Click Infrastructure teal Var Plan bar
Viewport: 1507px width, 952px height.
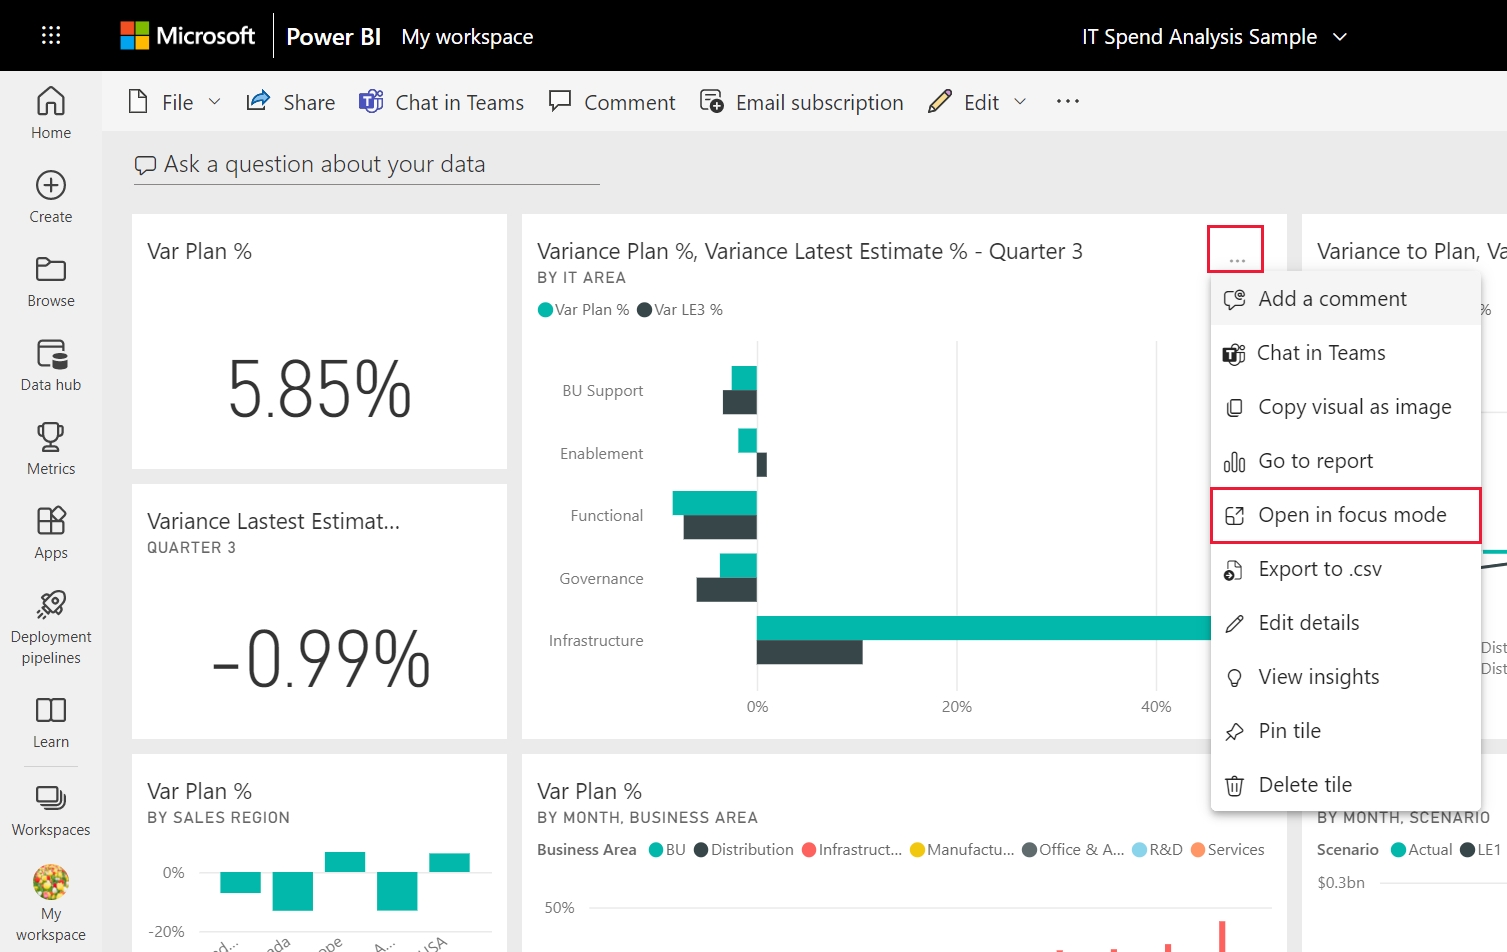[x=984, y=628]
